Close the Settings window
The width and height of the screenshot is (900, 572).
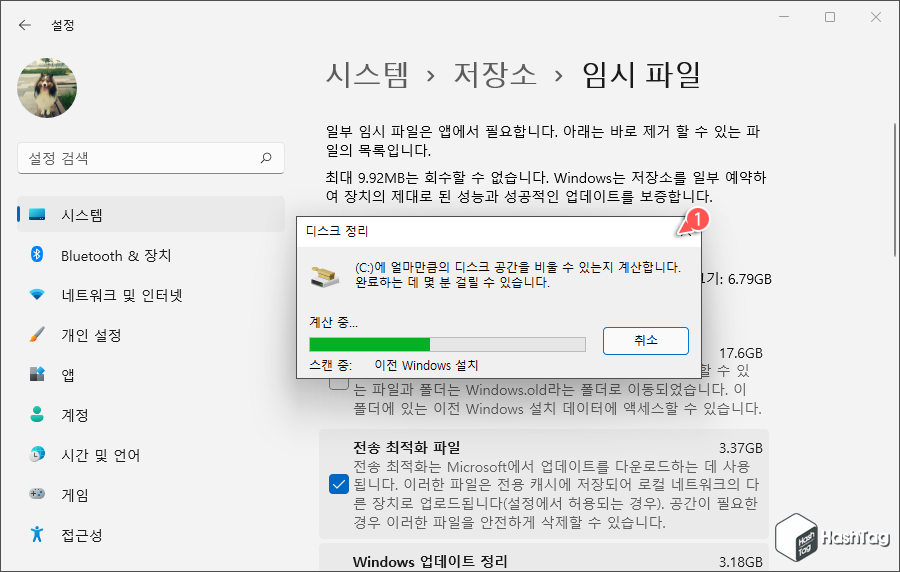point(876,17)
